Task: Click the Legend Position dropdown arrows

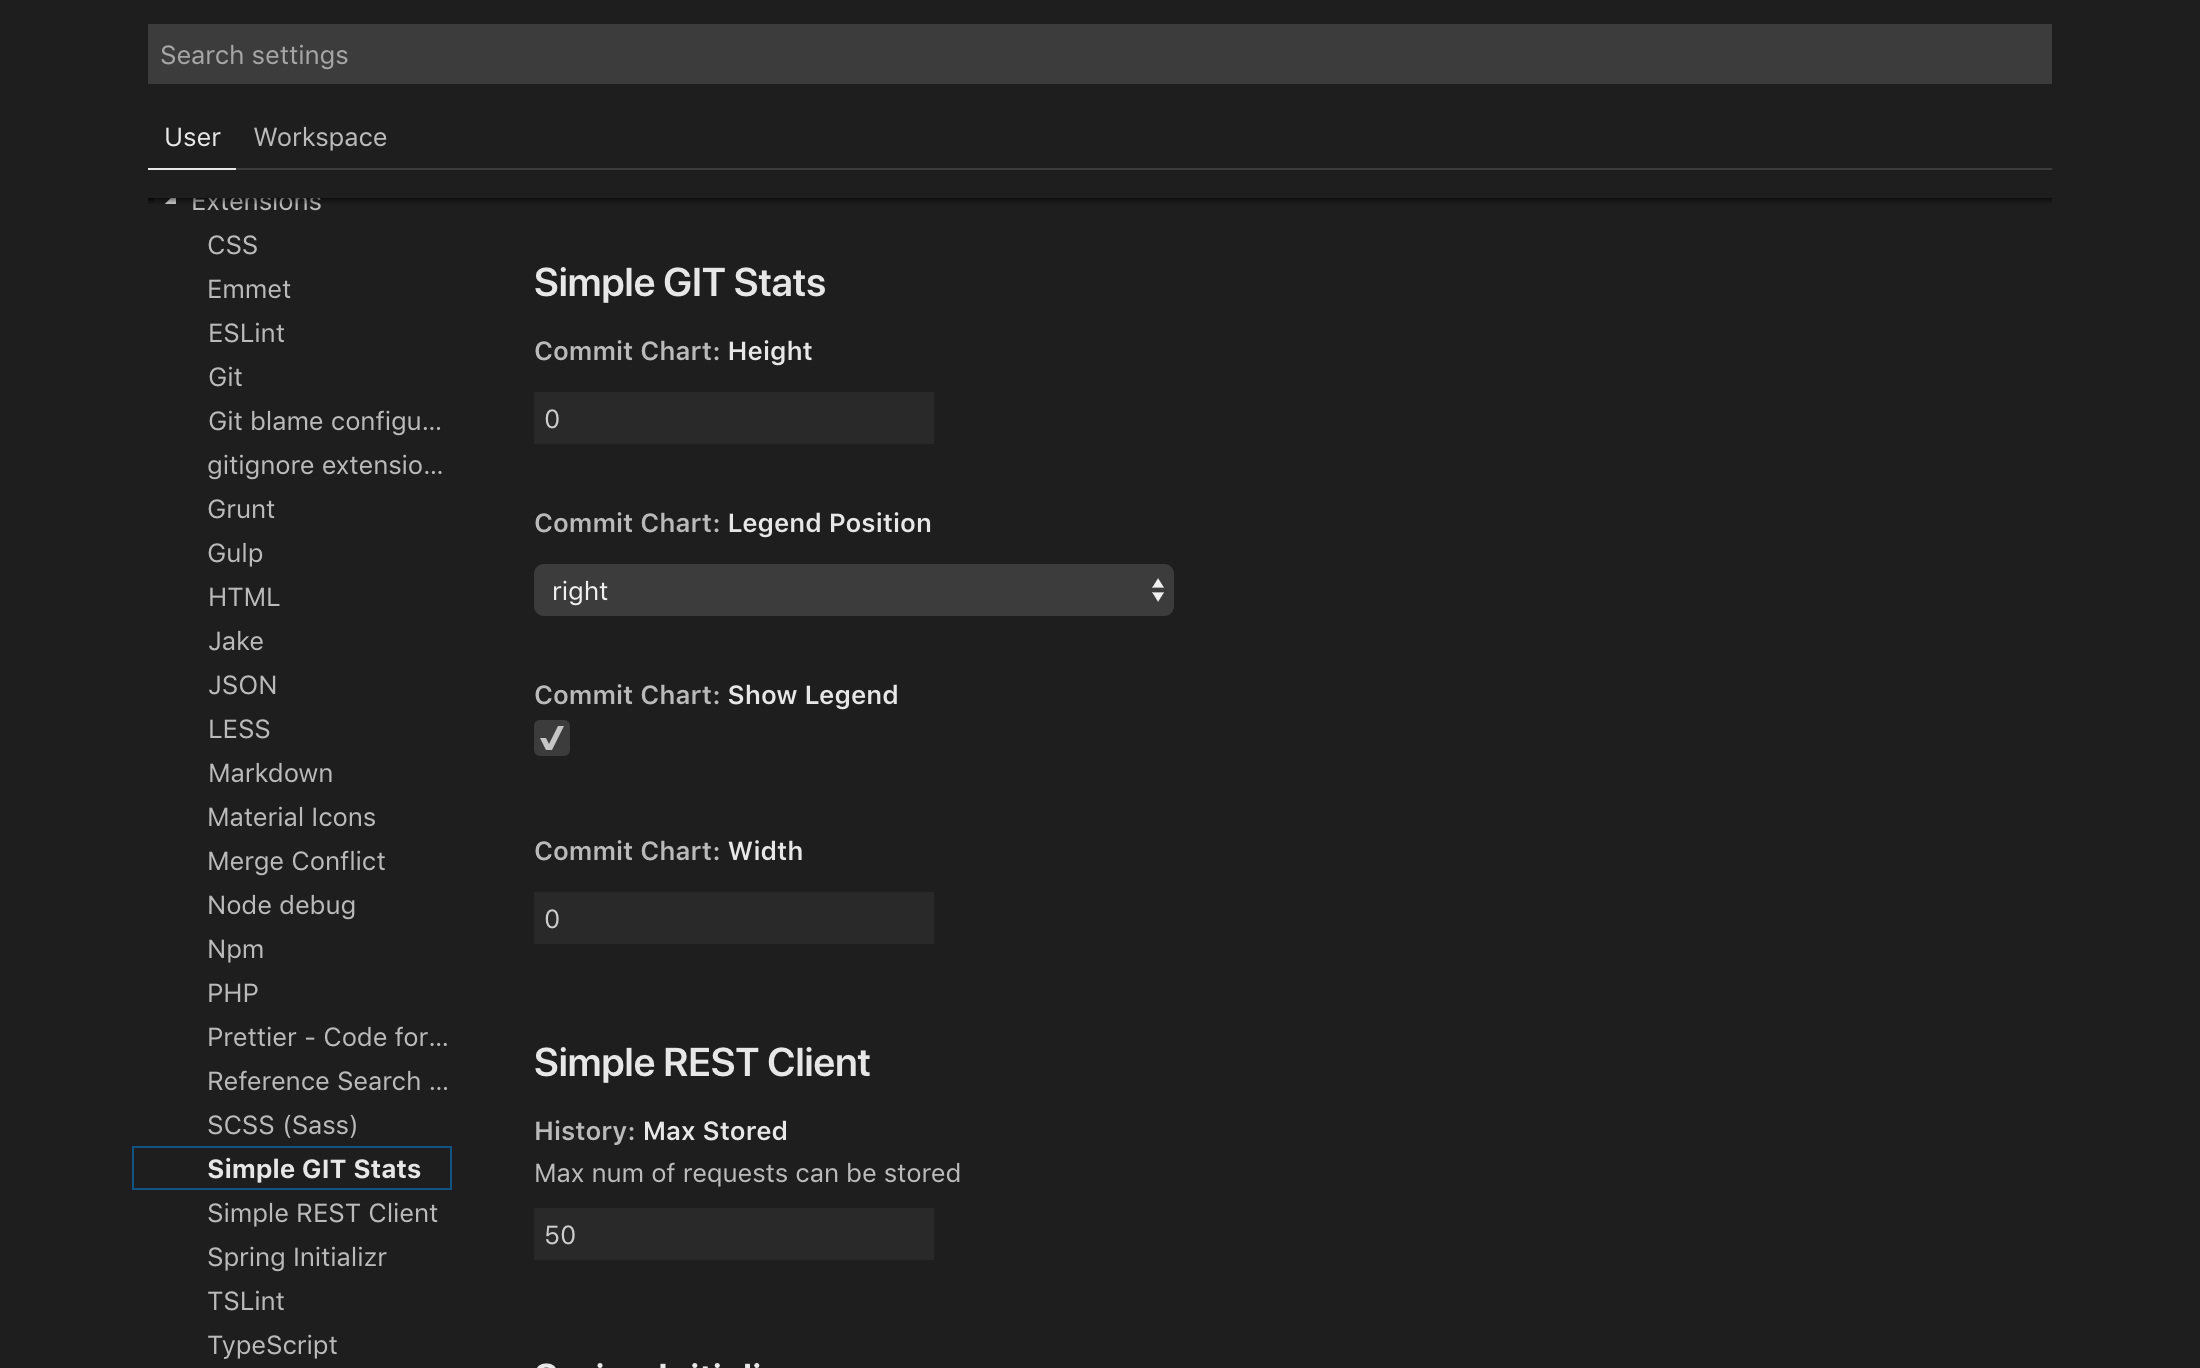Action: pos(1157,590)
